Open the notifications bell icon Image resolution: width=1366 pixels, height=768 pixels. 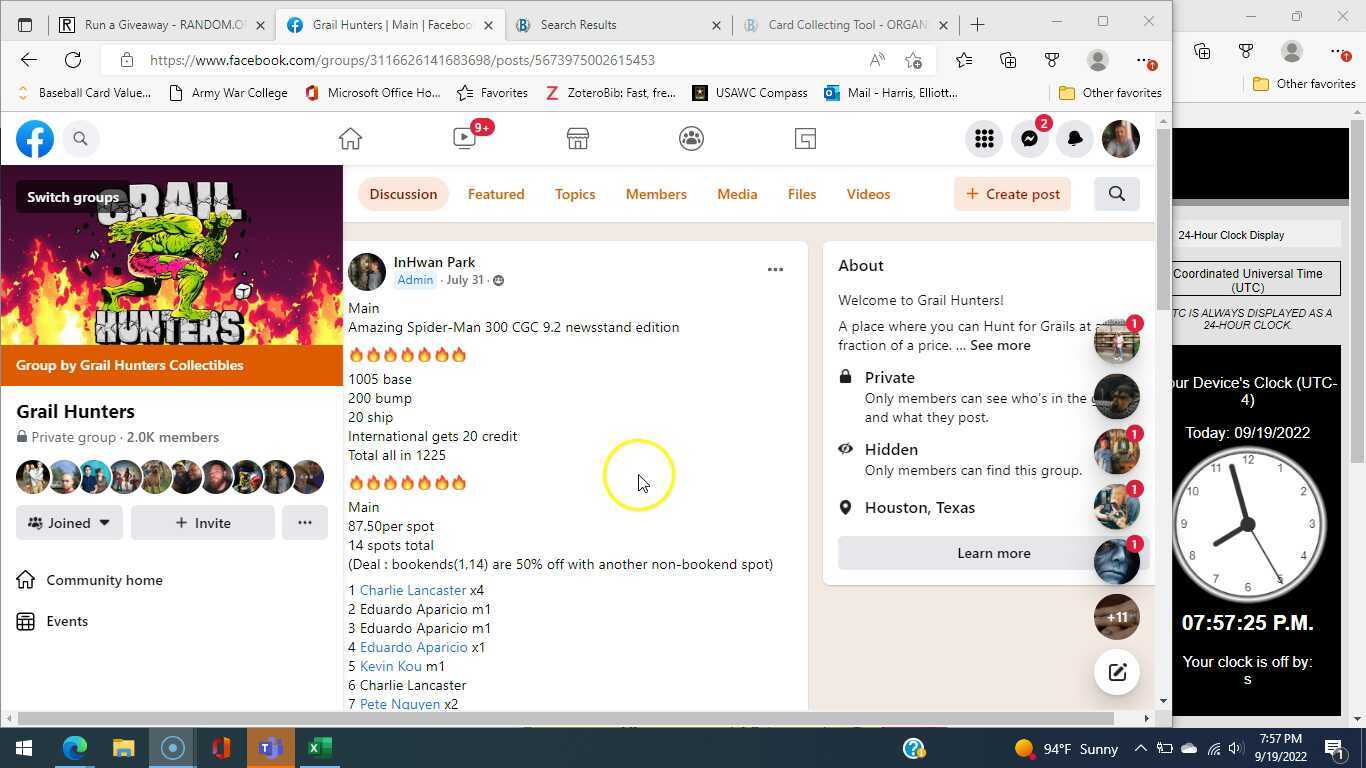pyautogui.click(x=1075, y=139)
